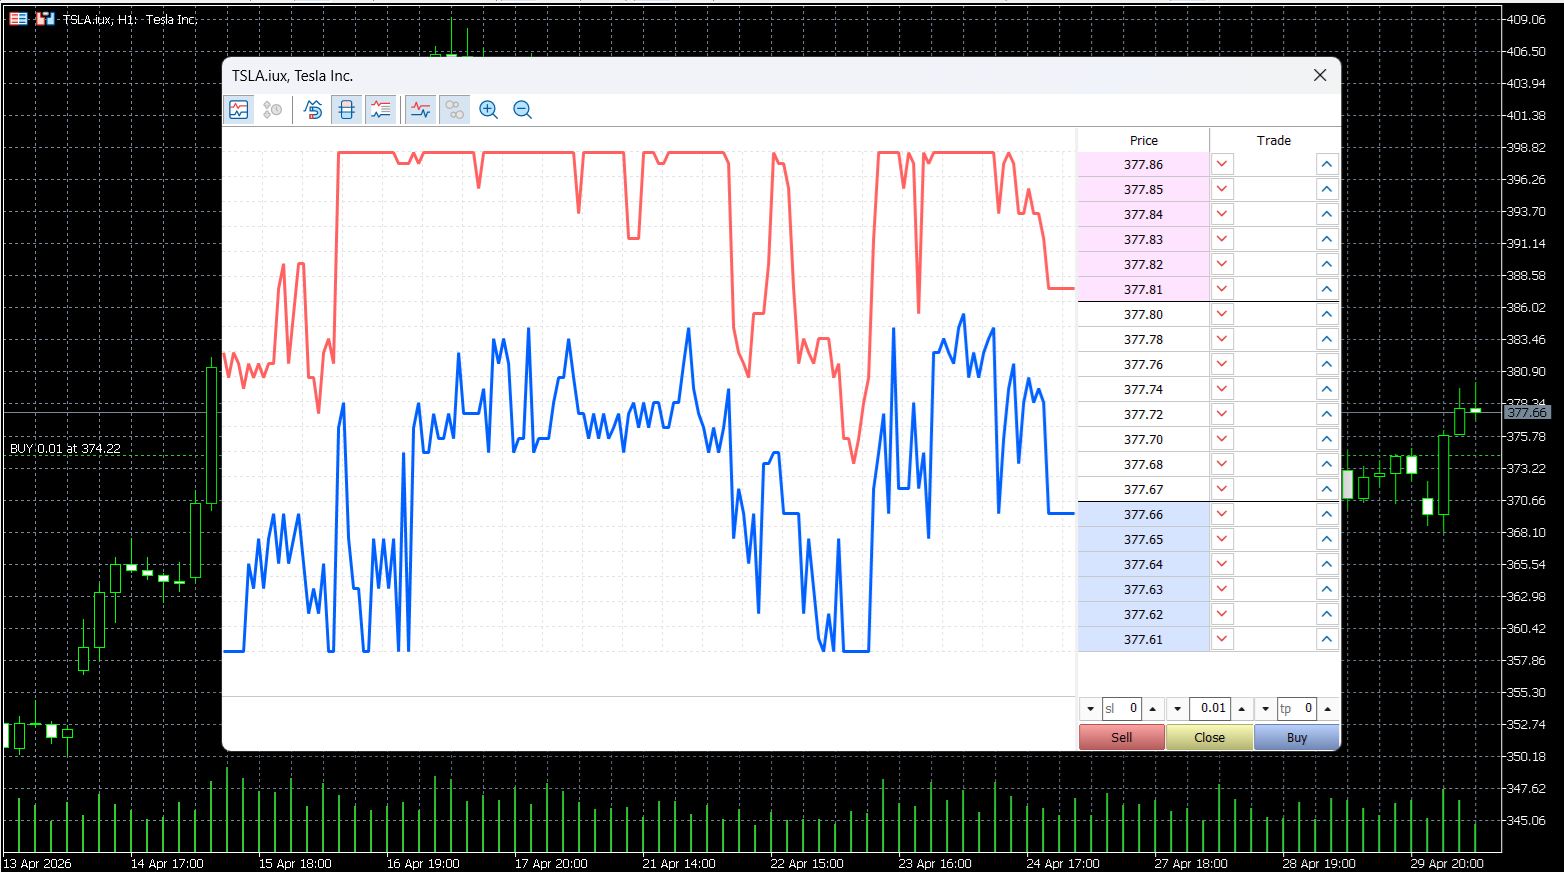Click blue up arrow on 377.72 row
This screenshot has height=872, width=1564.
[1326, 414]
